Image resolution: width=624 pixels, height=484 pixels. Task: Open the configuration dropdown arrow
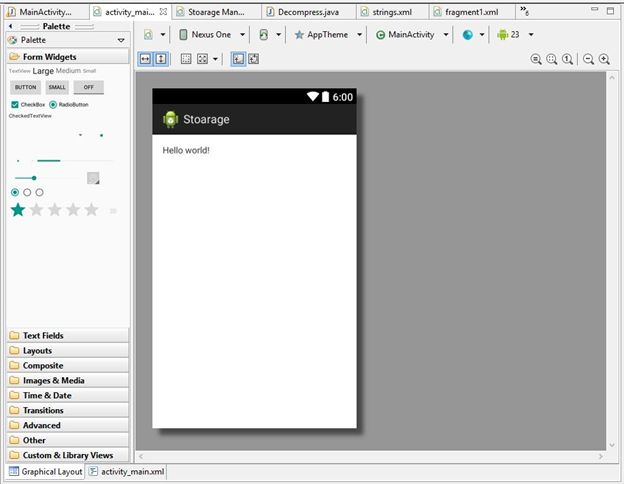[x=163, y=35]
